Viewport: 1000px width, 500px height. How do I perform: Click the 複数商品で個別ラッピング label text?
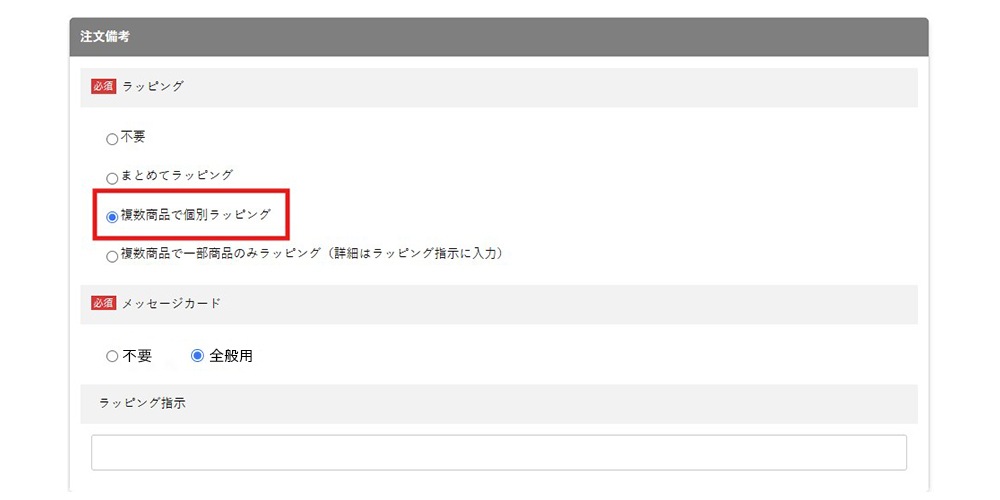click(196, 215)
